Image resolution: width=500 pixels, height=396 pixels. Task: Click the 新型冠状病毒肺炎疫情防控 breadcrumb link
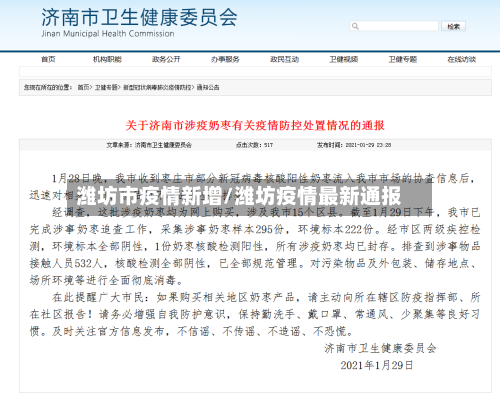(x=157, y=87)
